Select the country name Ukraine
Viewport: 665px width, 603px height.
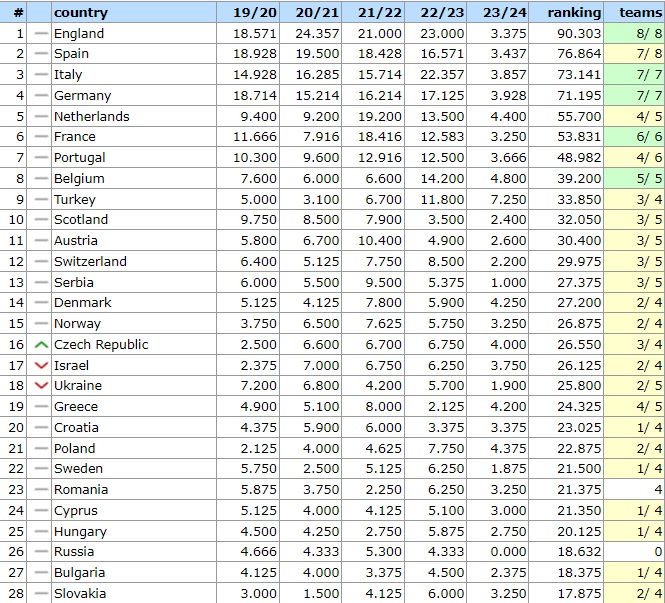78,386
